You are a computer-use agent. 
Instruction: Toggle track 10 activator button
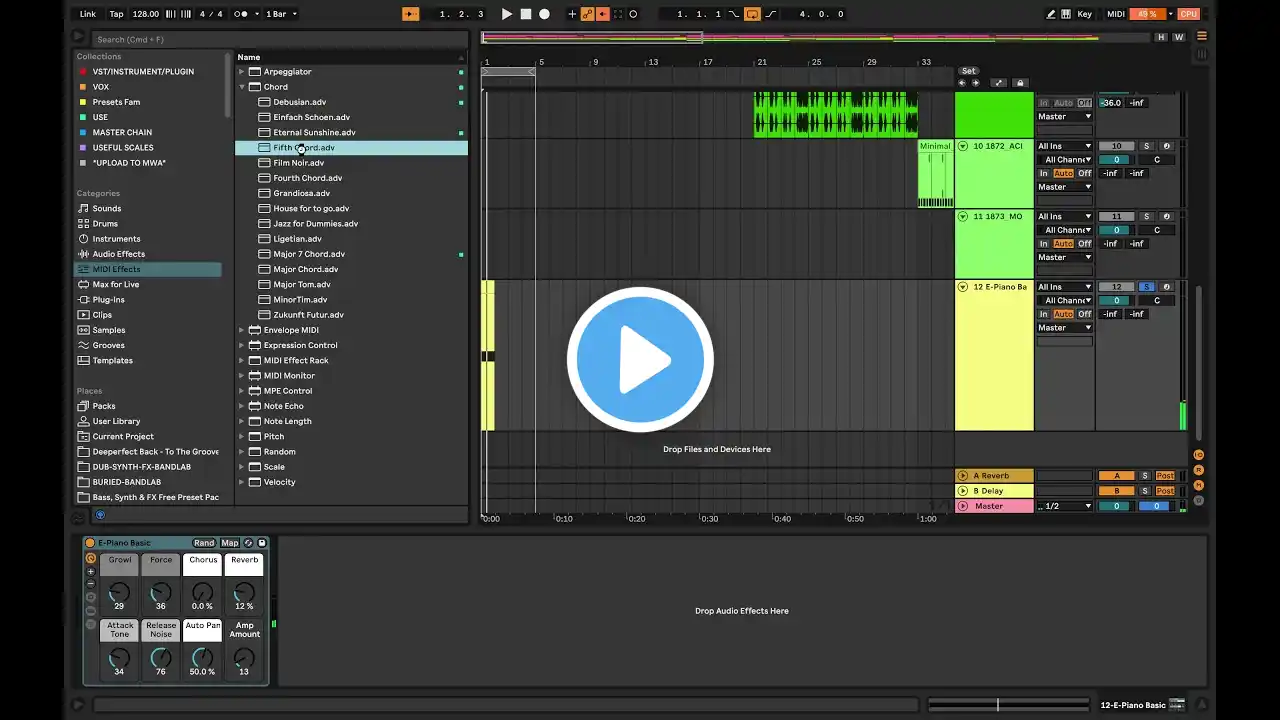(x=1116, y=146)
